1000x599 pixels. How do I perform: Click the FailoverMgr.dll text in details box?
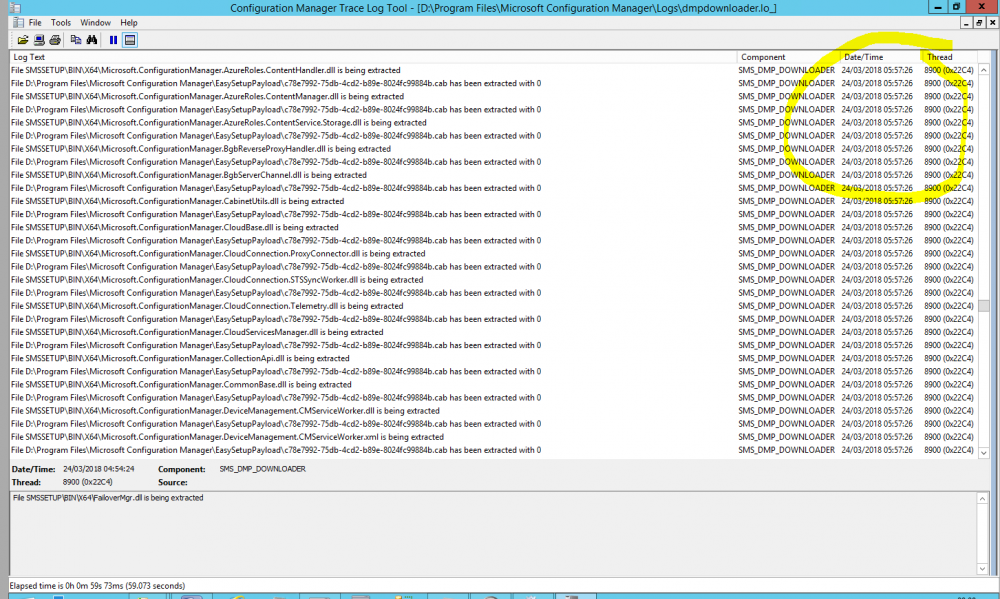pos(108,498)
